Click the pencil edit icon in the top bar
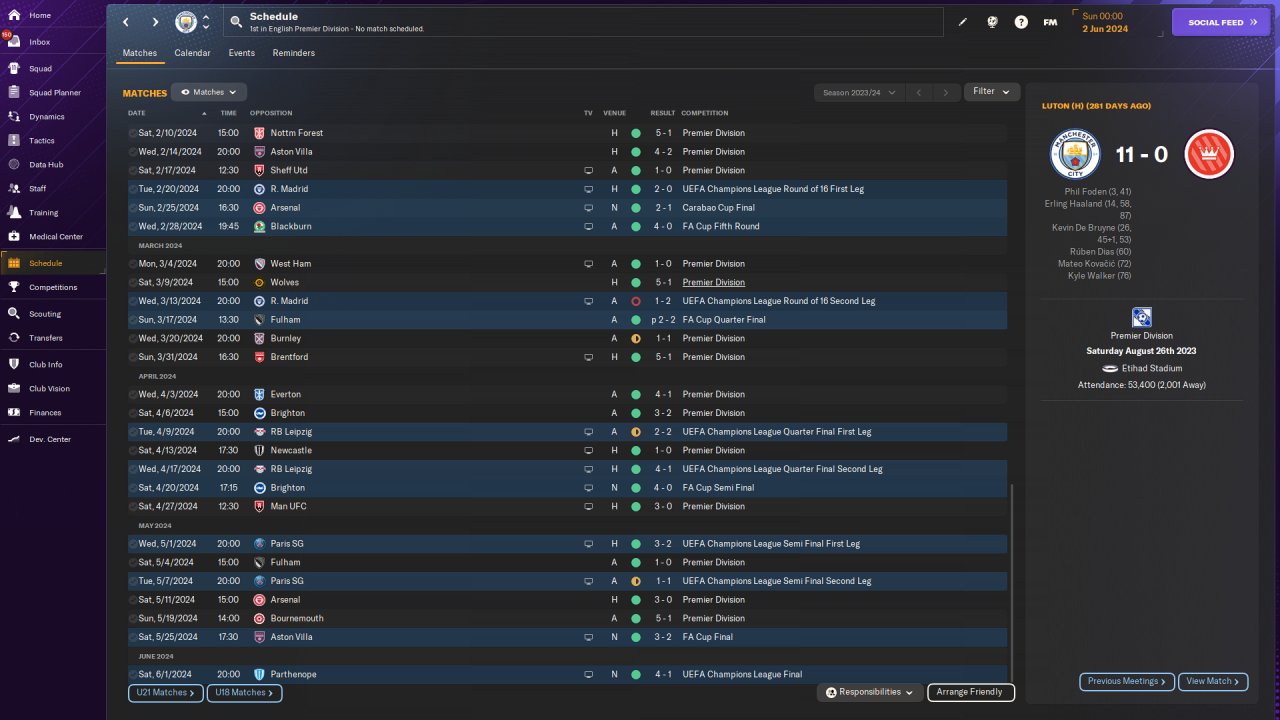Viewport: 1280px width, 720px height. coord(963,22)
